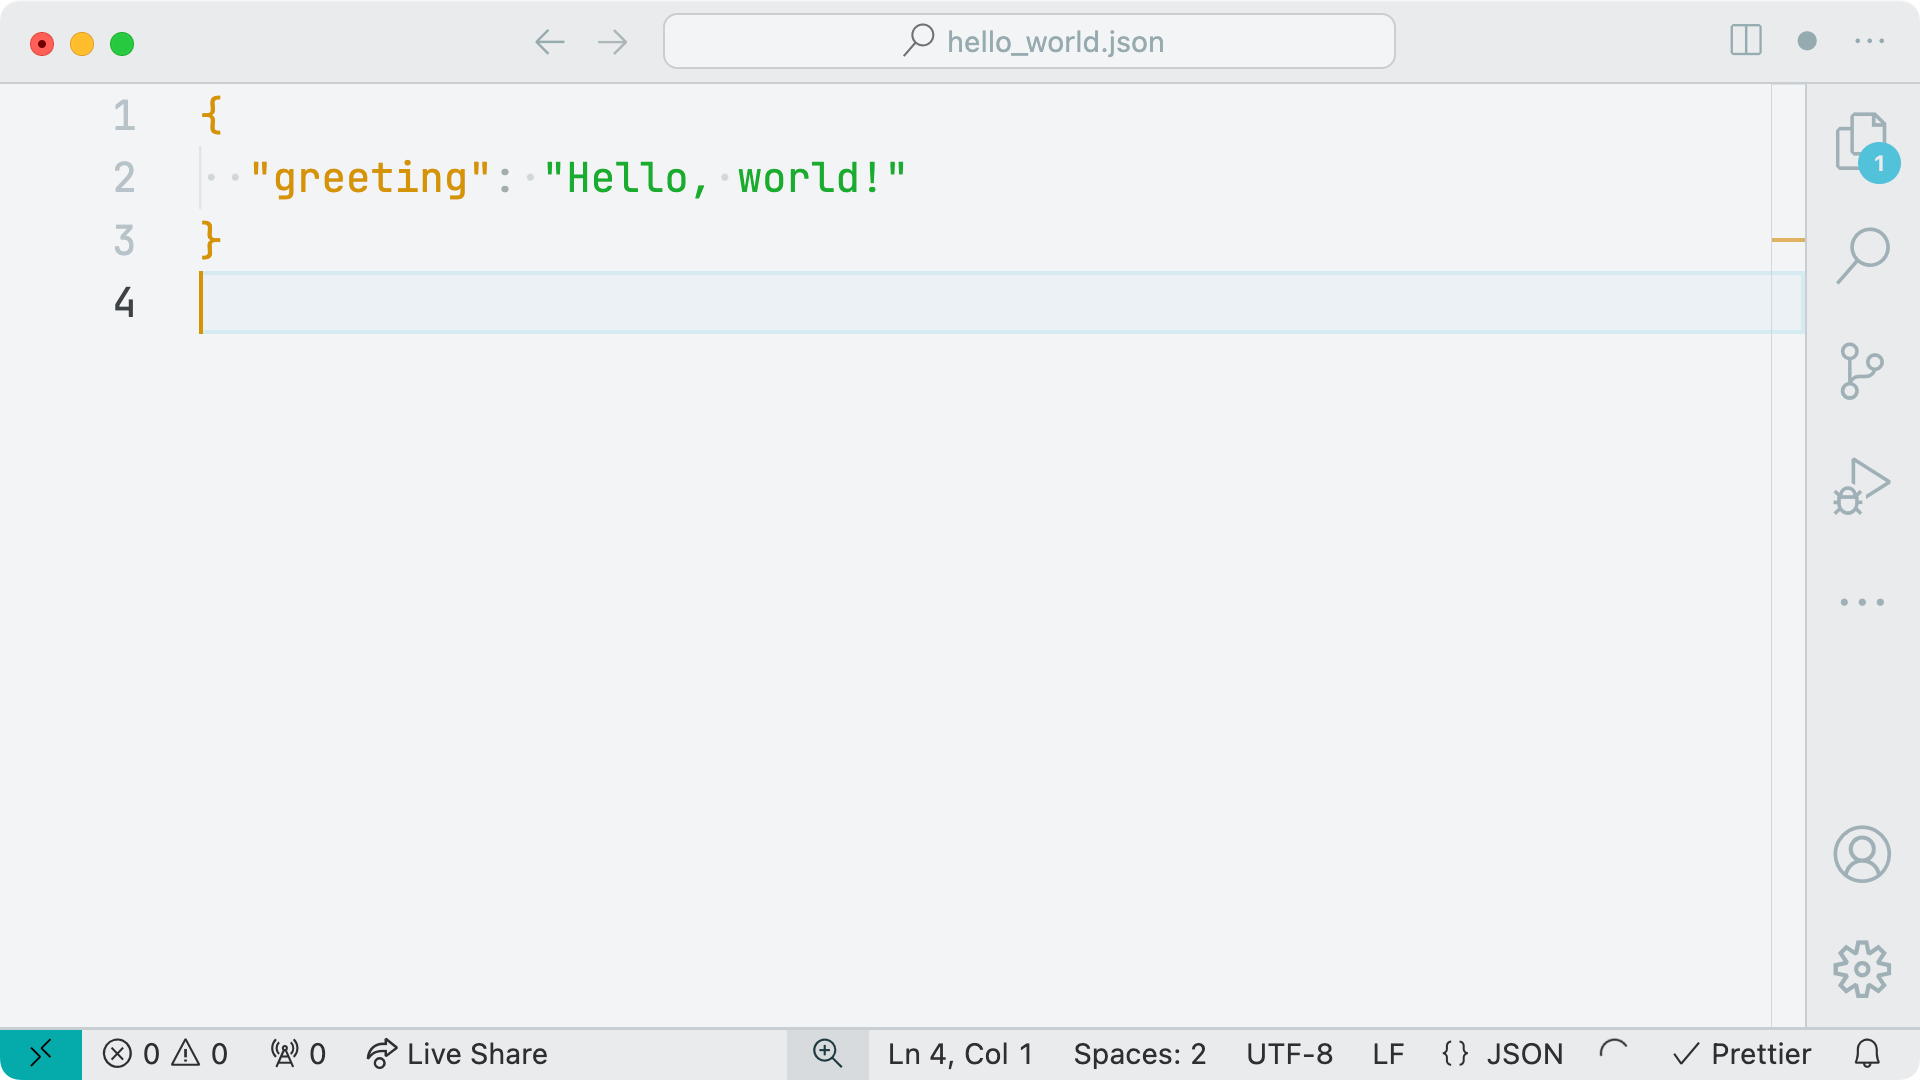
Task: Open the Search panel icon
Action: (x=1862, y=255)
